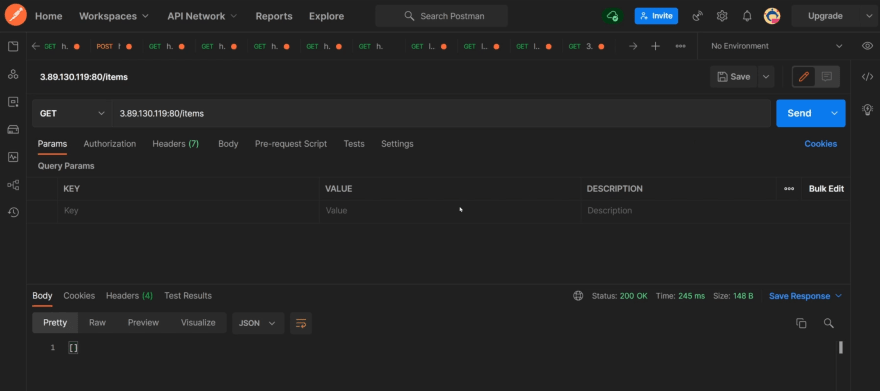Click the globe network icon near Status

(578, 296)
